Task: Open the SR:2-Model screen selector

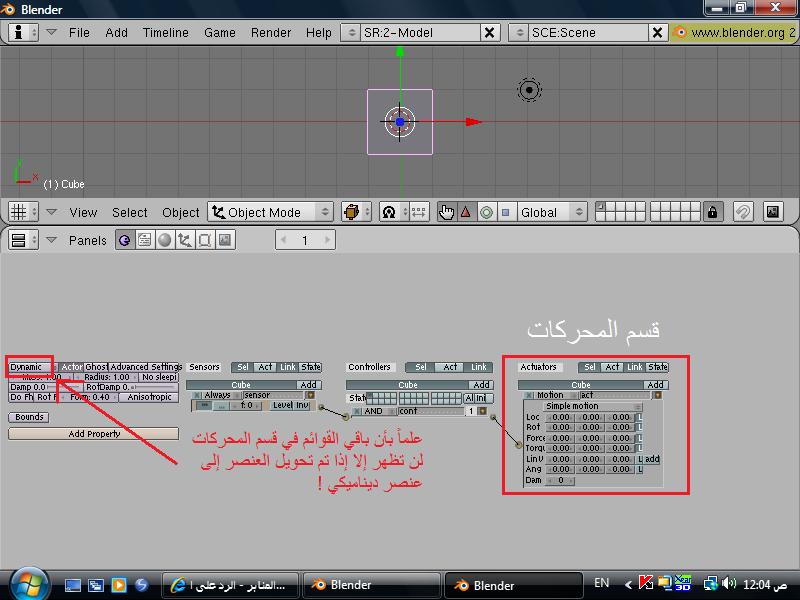Action: point(351,33)
